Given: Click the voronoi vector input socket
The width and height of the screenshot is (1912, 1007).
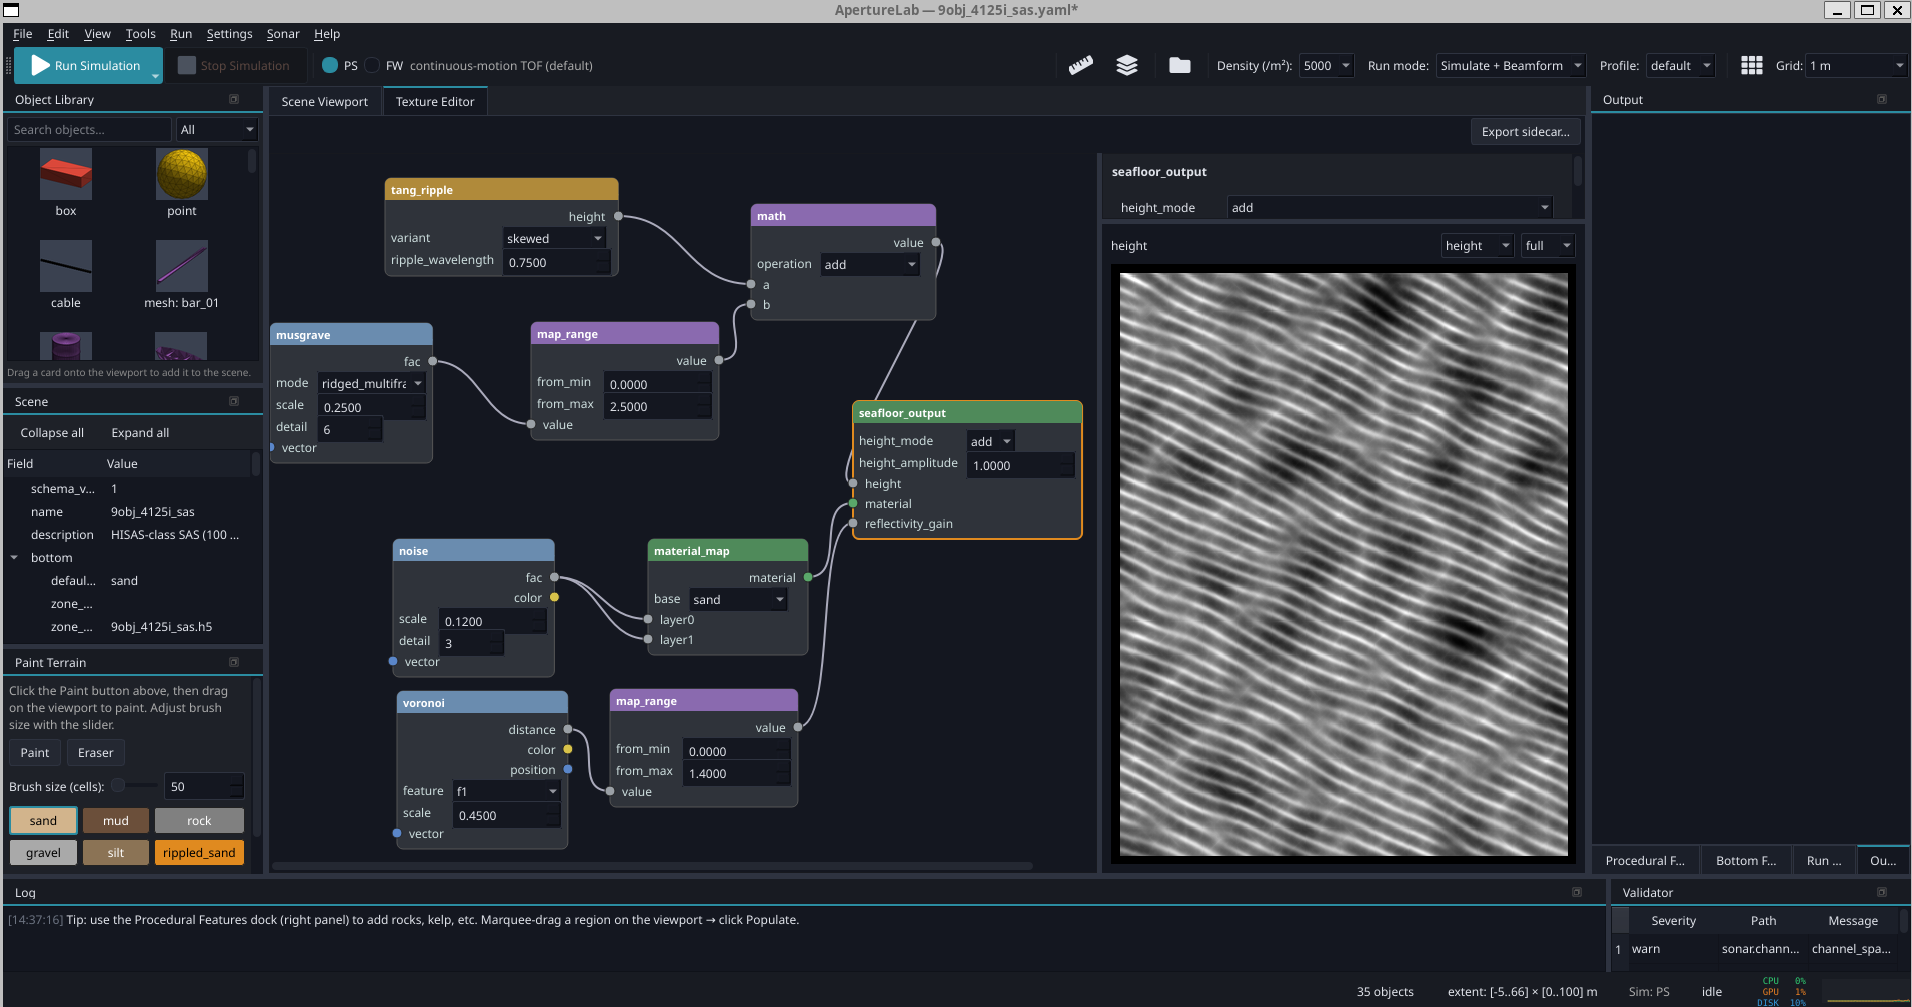Looking at the screenshot, I should [397, 833].
